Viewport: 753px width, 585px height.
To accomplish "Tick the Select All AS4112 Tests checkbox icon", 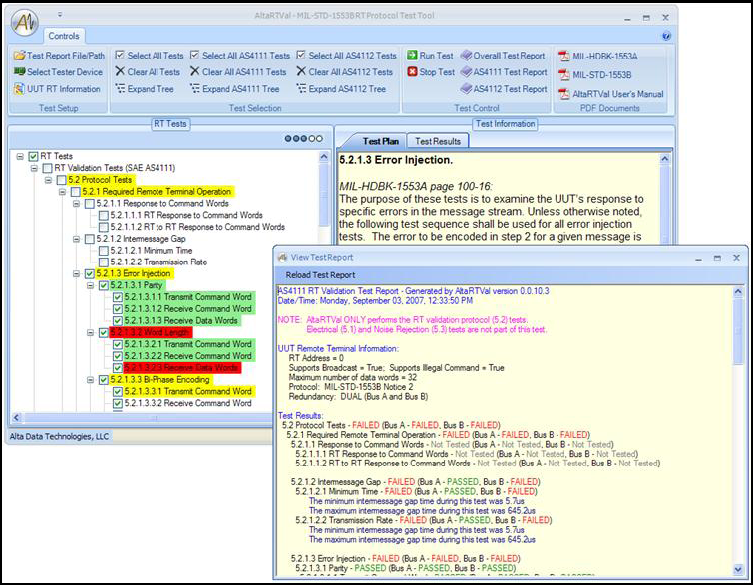I will coord(301,55).
